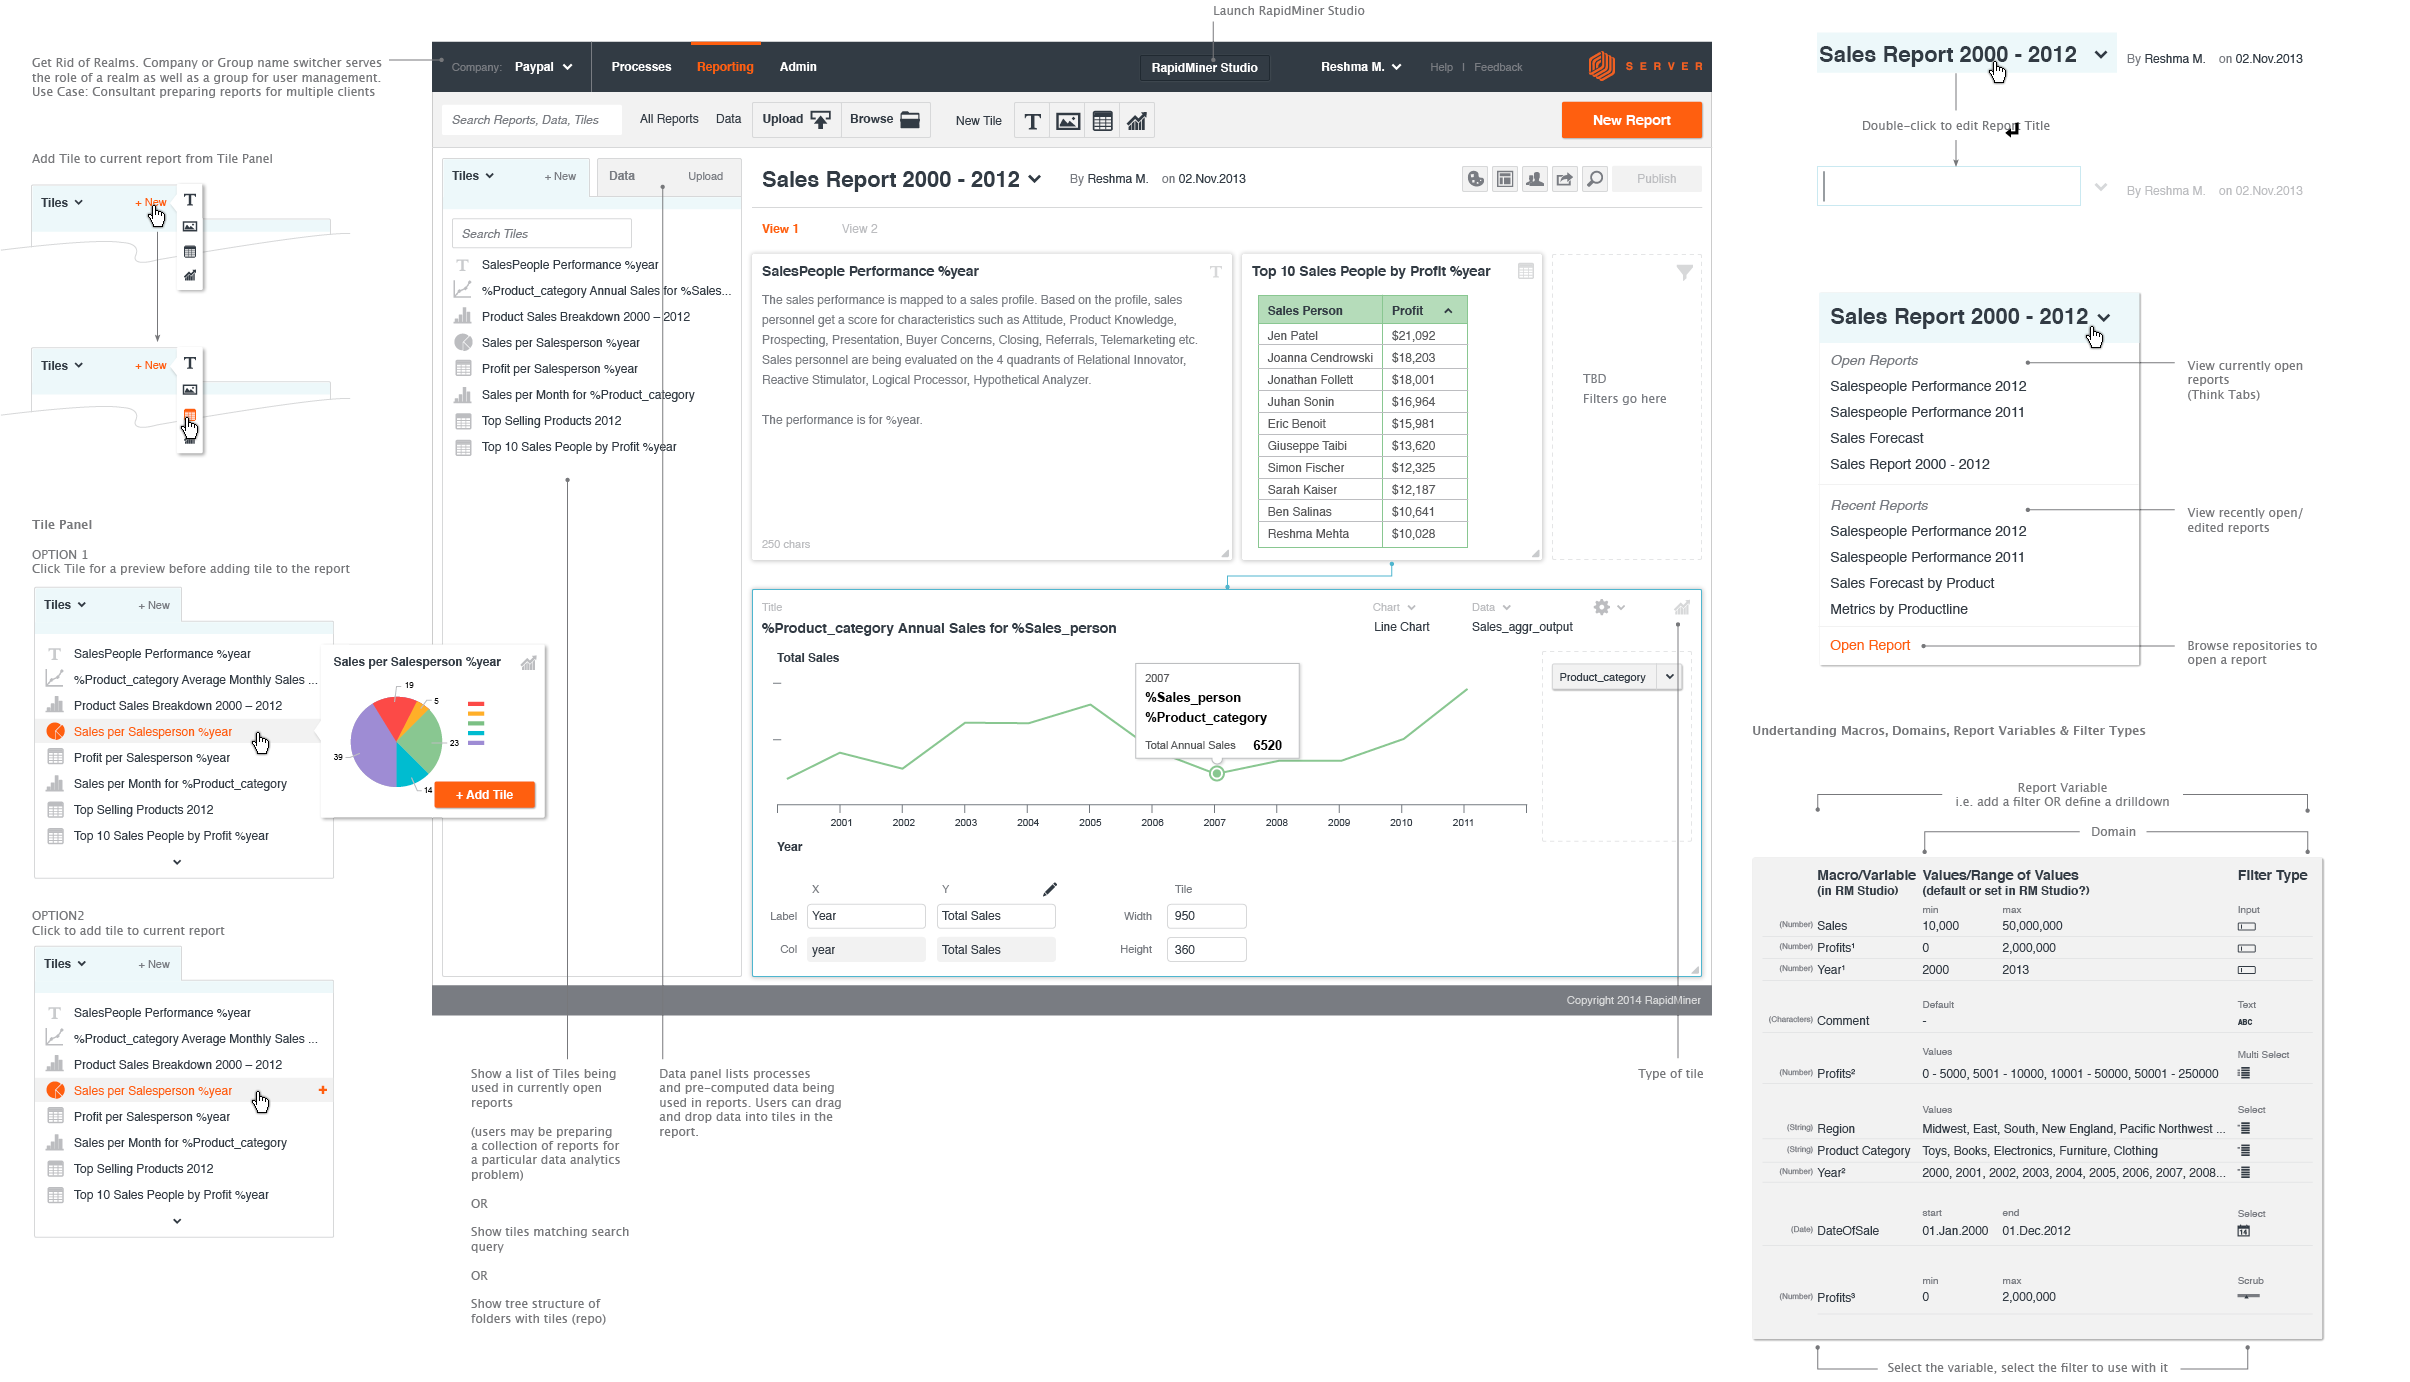Open the users sharing icon in report header
This screenshot has height=1382, width=2410.
[1535, 179]
